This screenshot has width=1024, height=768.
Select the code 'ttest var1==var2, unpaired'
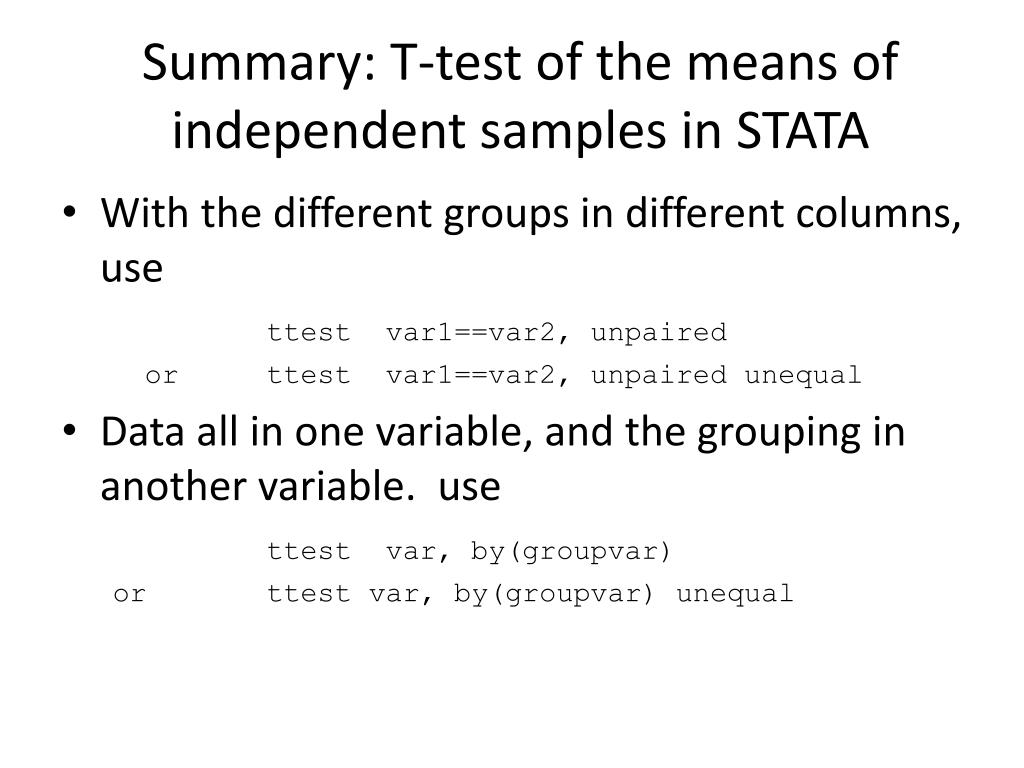point(497,333)
